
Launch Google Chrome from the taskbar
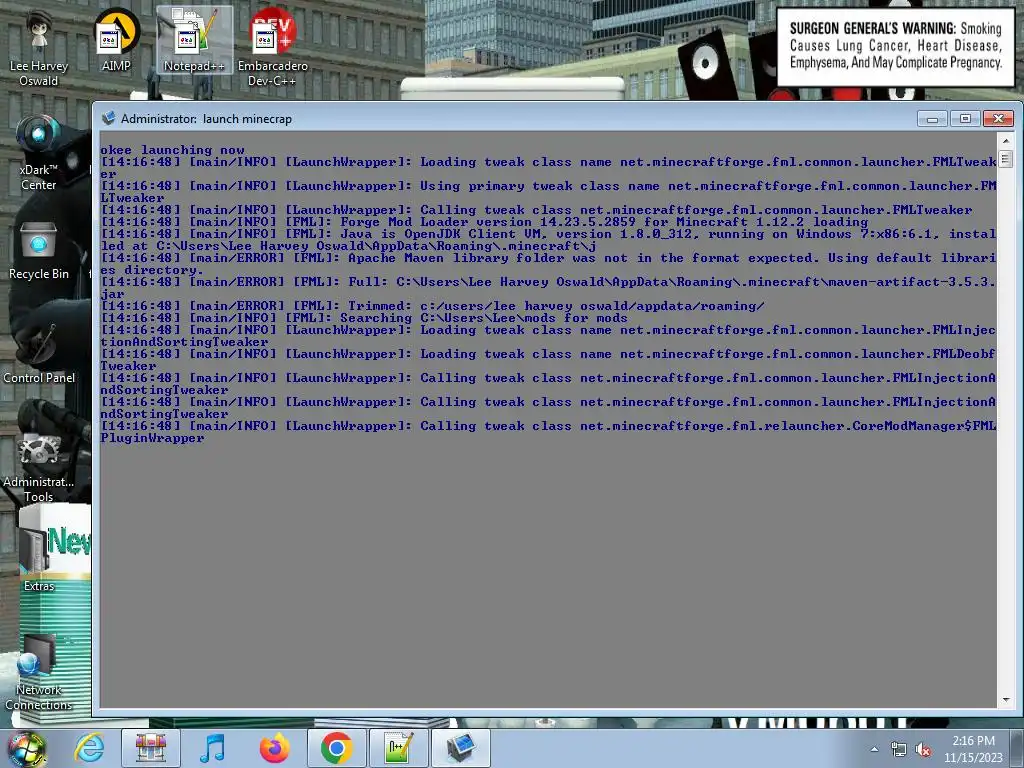[x=336, y=748]
